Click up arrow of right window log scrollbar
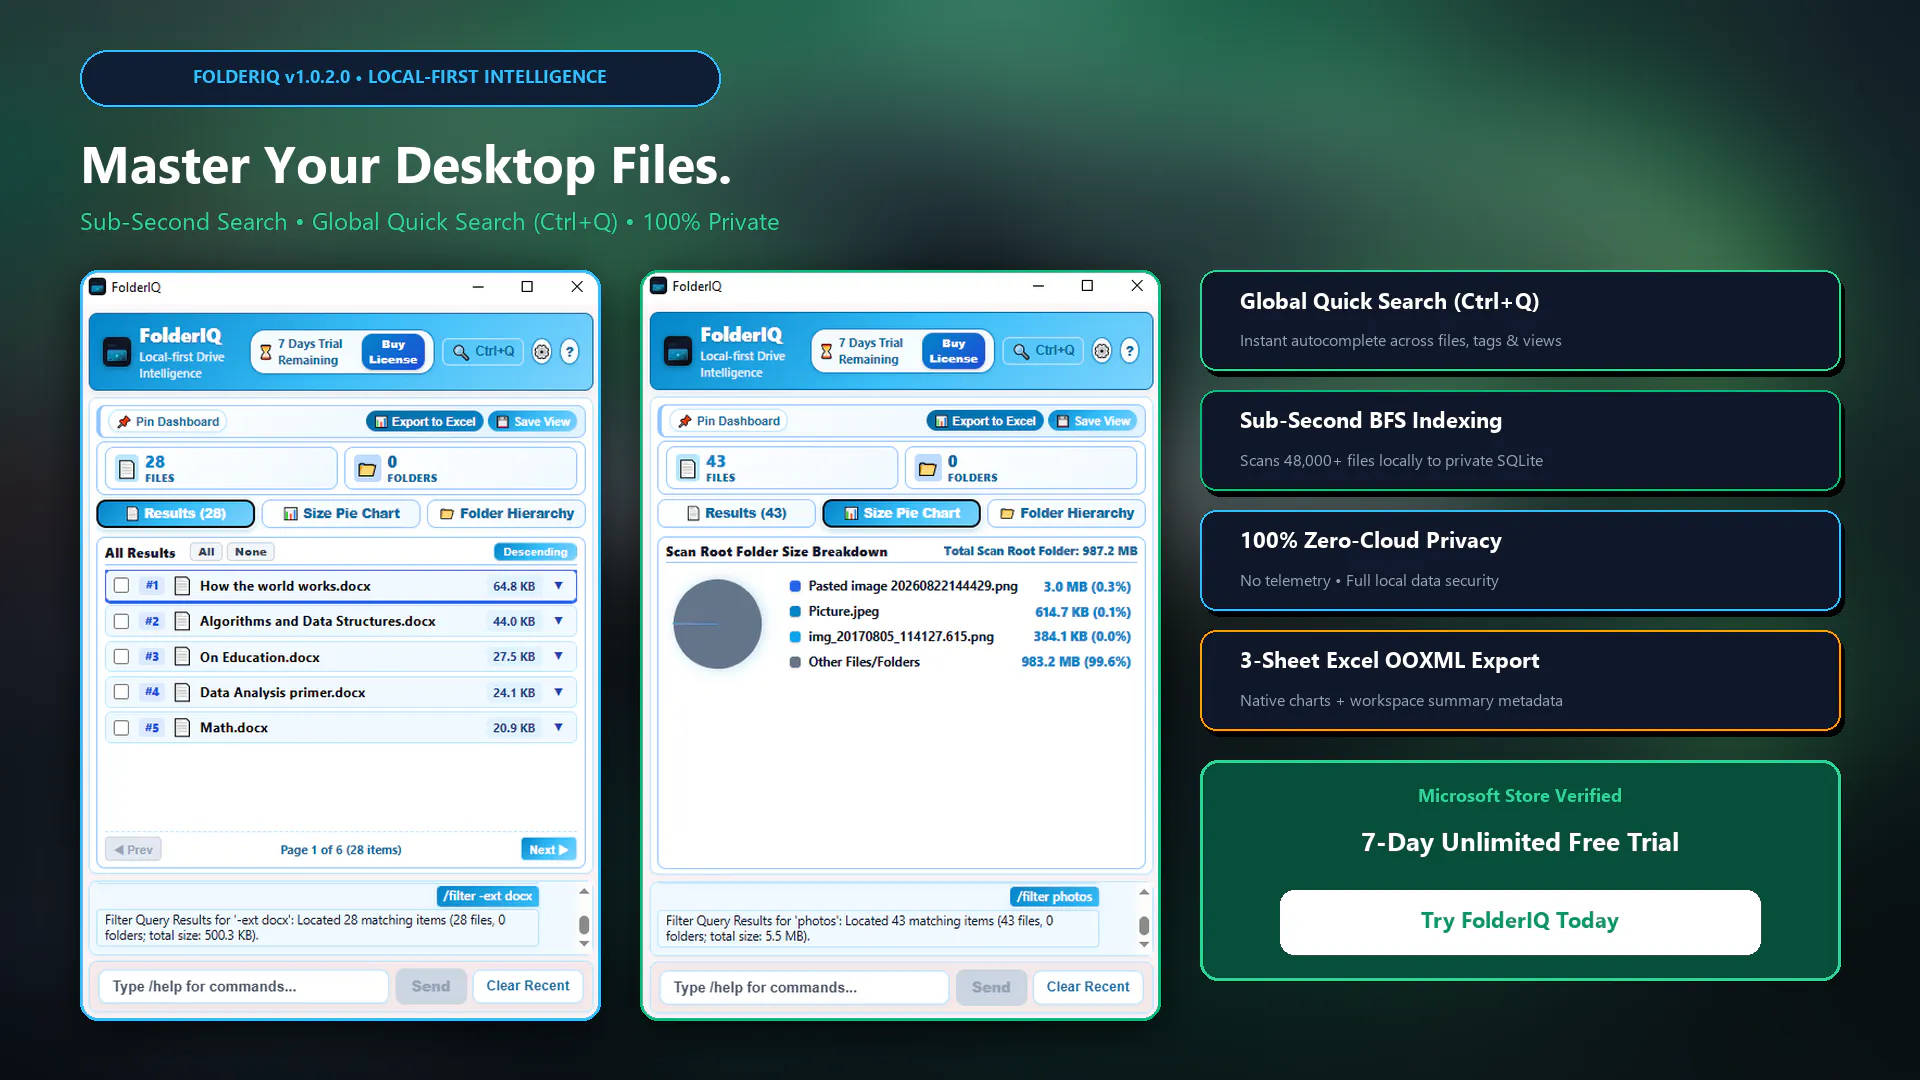 [1144, 892]
